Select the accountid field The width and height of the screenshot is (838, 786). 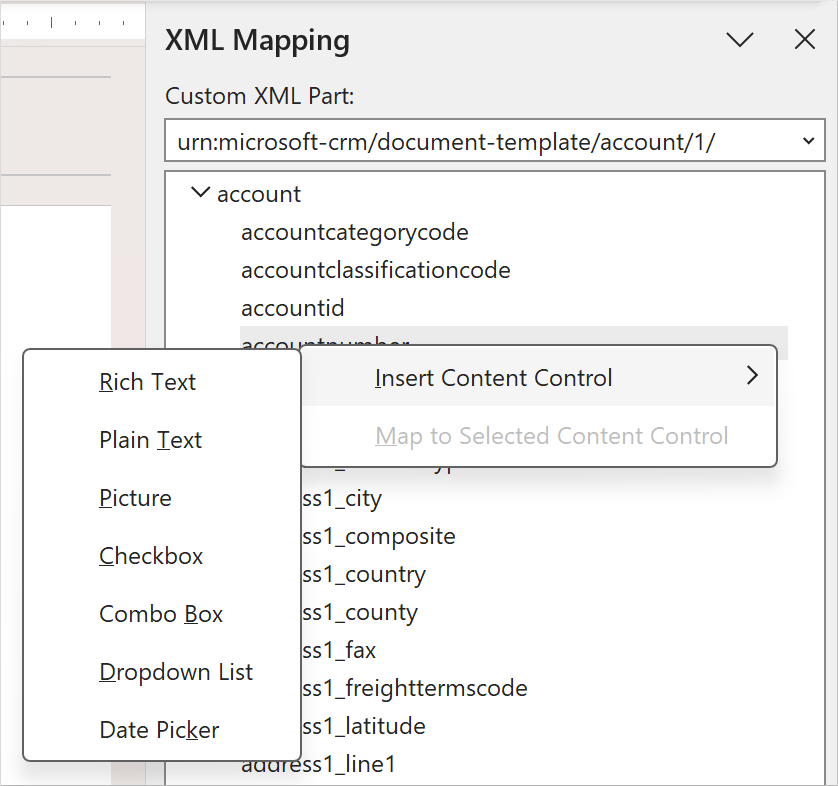[293, 308]
